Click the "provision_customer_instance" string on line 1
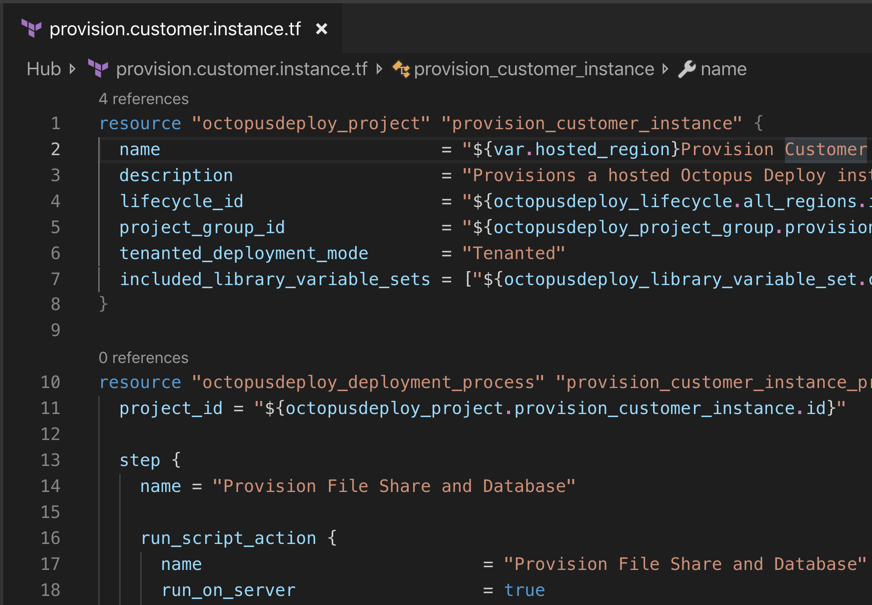This screenshot has width=872, height=605. (592, 123)
